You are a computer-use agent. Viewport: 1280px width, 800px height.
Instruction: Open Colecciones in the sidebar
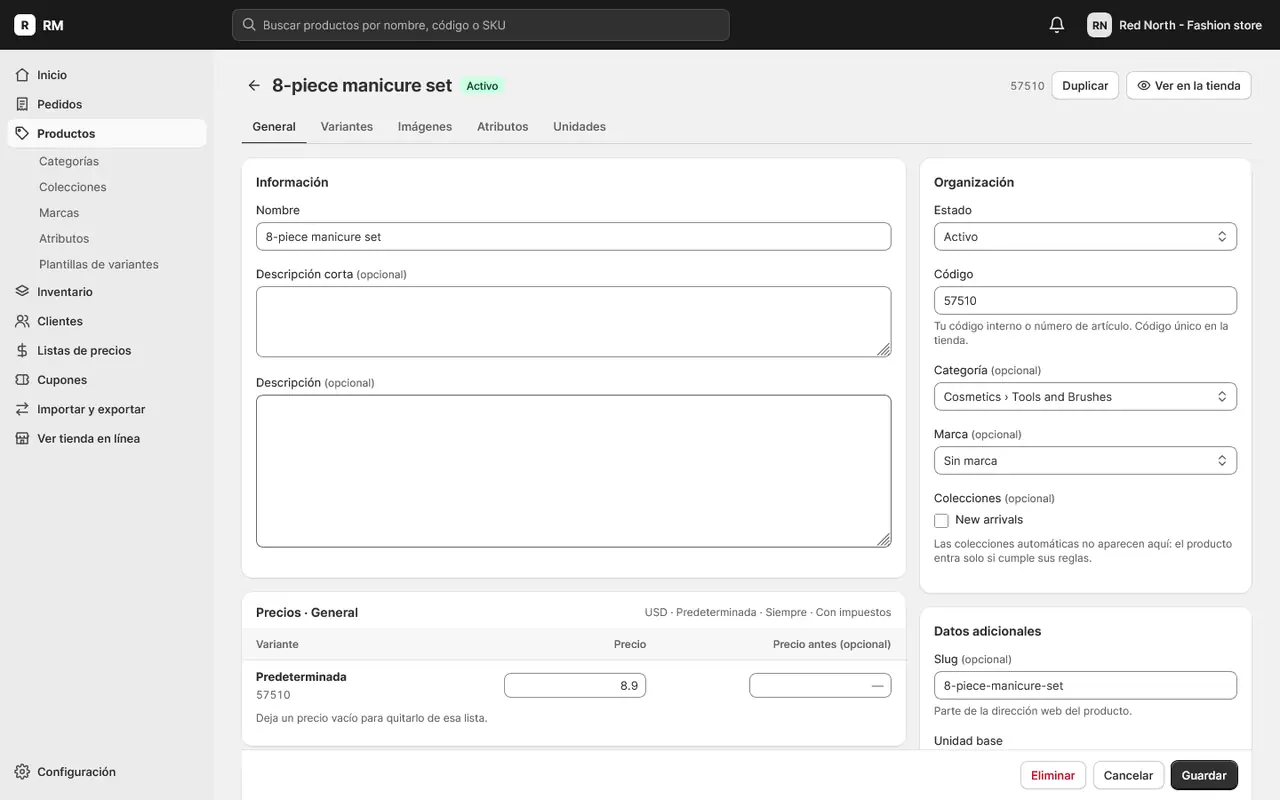pos(73,187)
